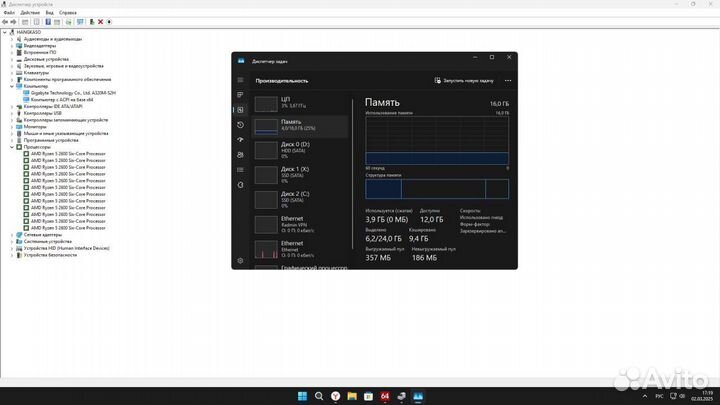Viewport: 720px width, 405px height.
Task: Collapse the Компьютер node
Action: pos(12,86)
